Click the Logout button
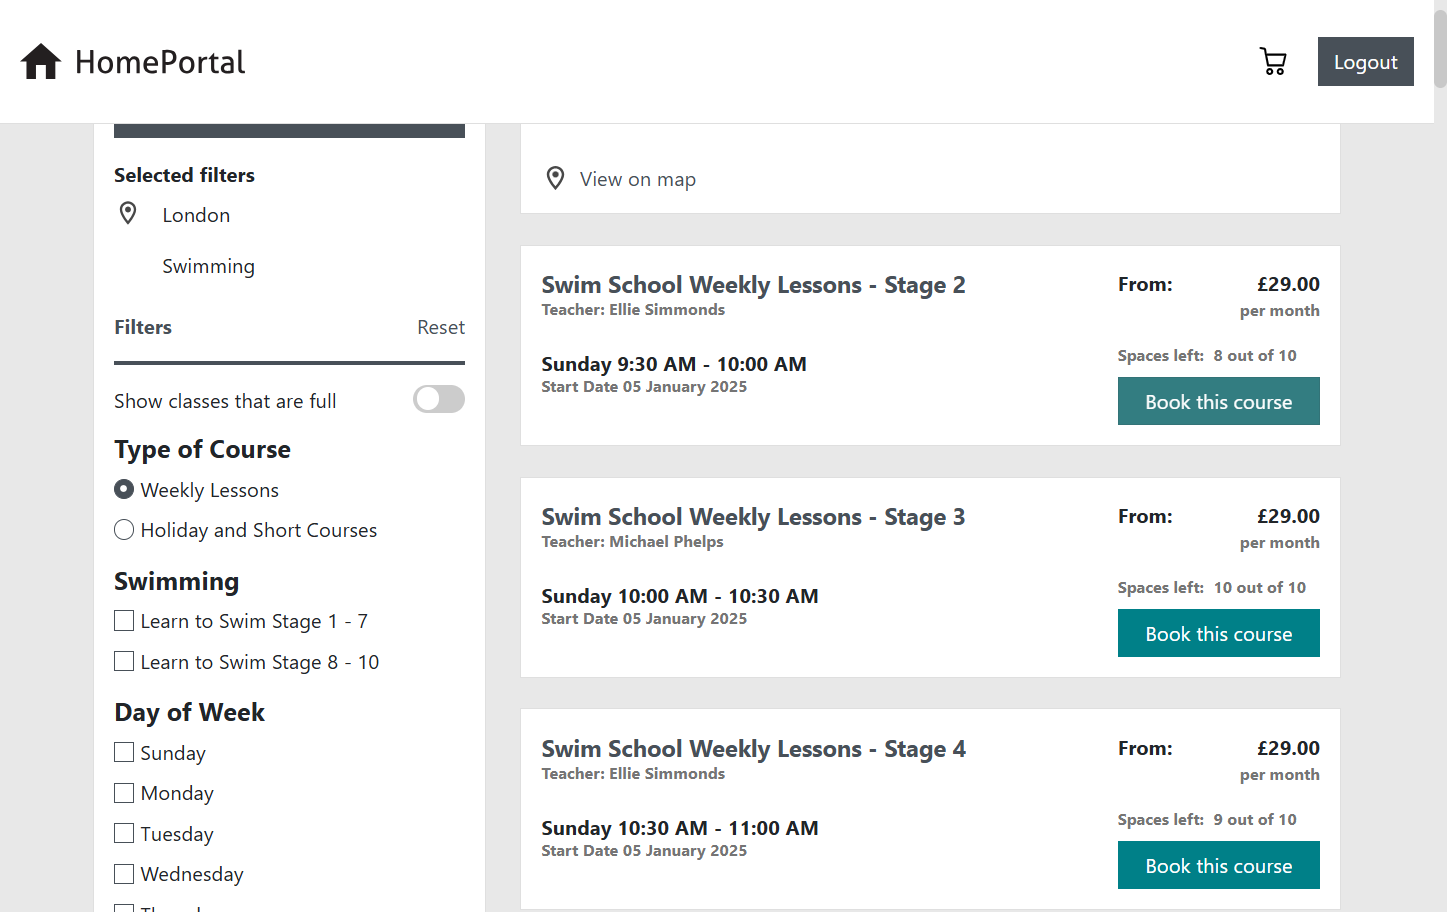 pos(1365,62)
